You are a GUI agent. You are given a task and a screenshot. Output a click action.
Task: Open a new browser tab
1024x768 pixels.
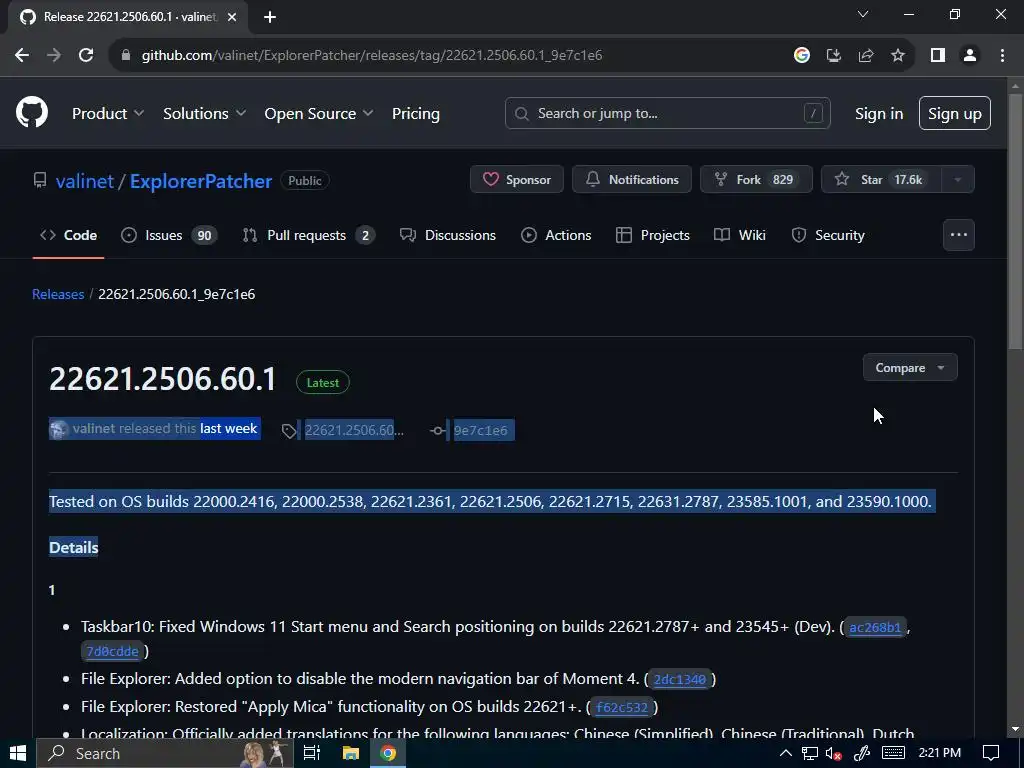270,17
